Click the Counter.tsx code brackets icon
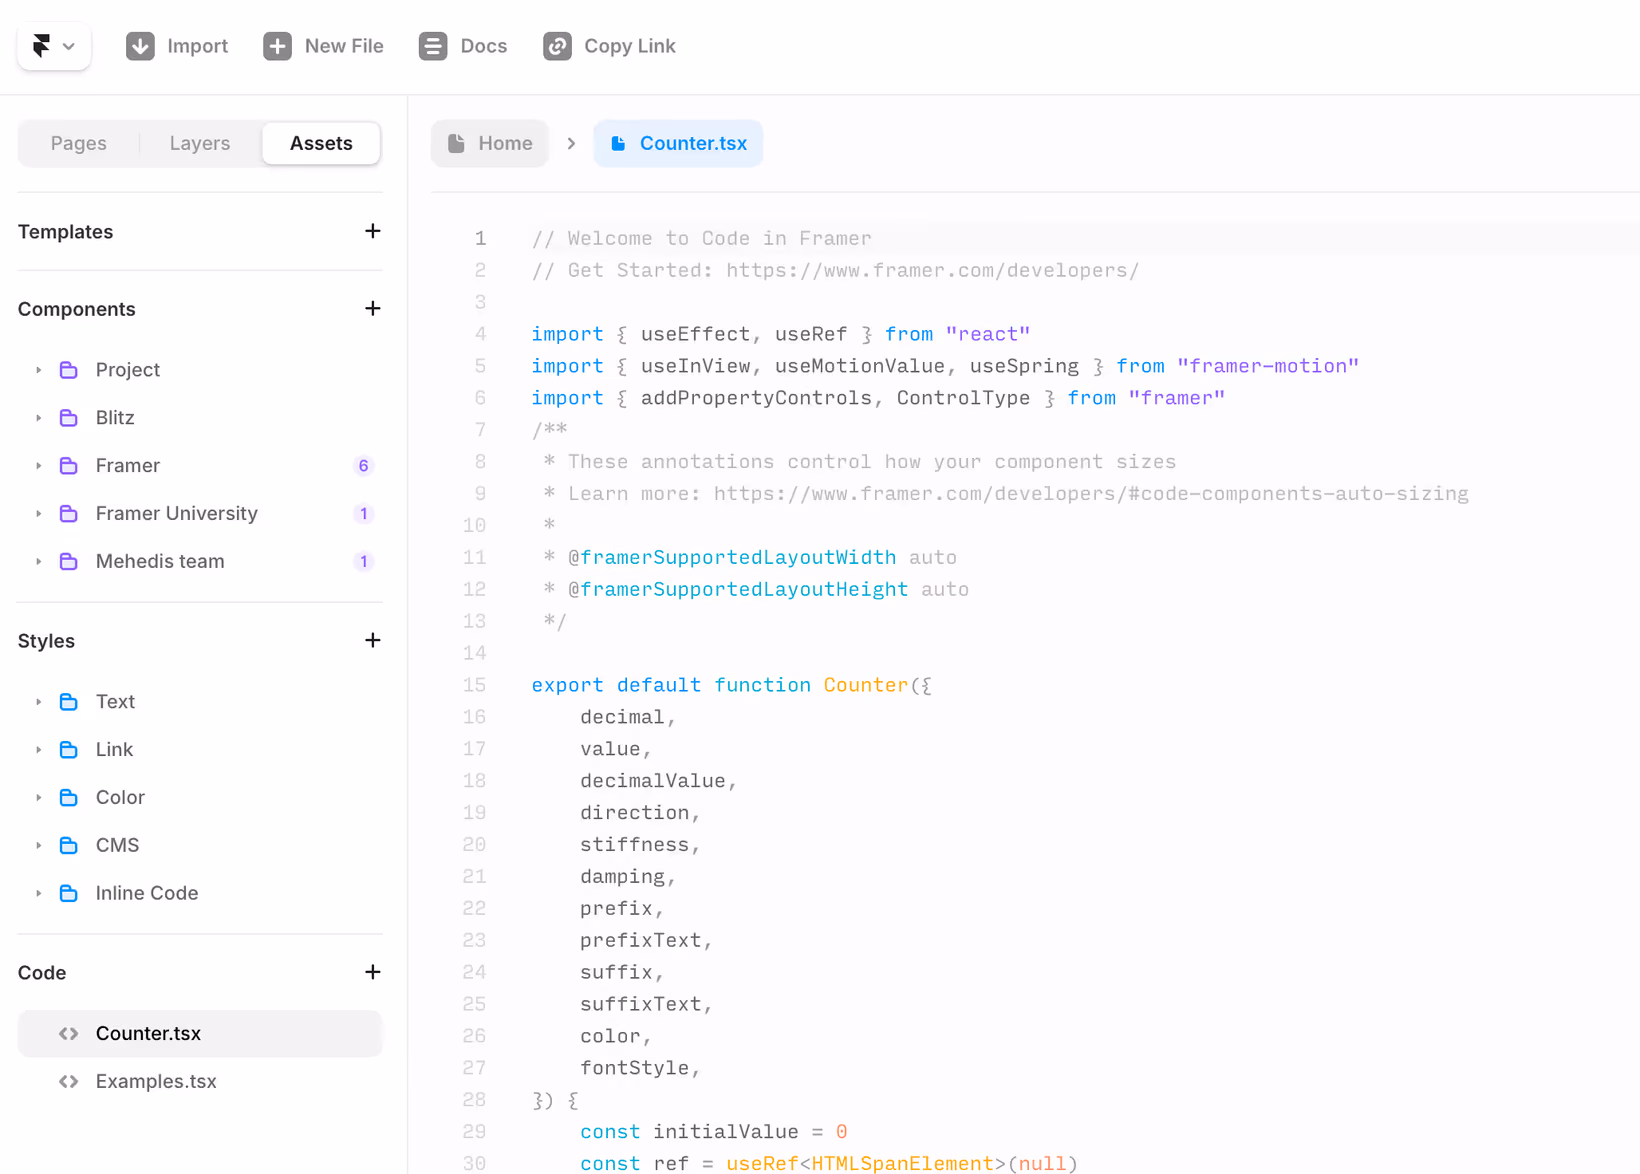The width and height of the screenshot is (1640, 1174). click(x=68, y=1034)
